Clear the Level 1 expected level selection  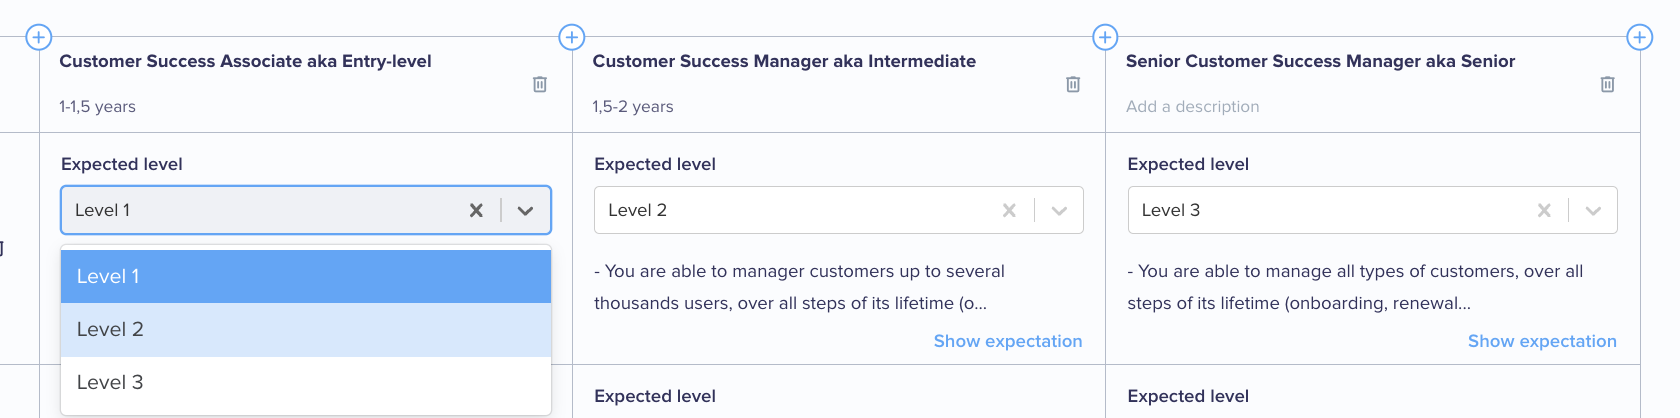(x=476, y=210)
